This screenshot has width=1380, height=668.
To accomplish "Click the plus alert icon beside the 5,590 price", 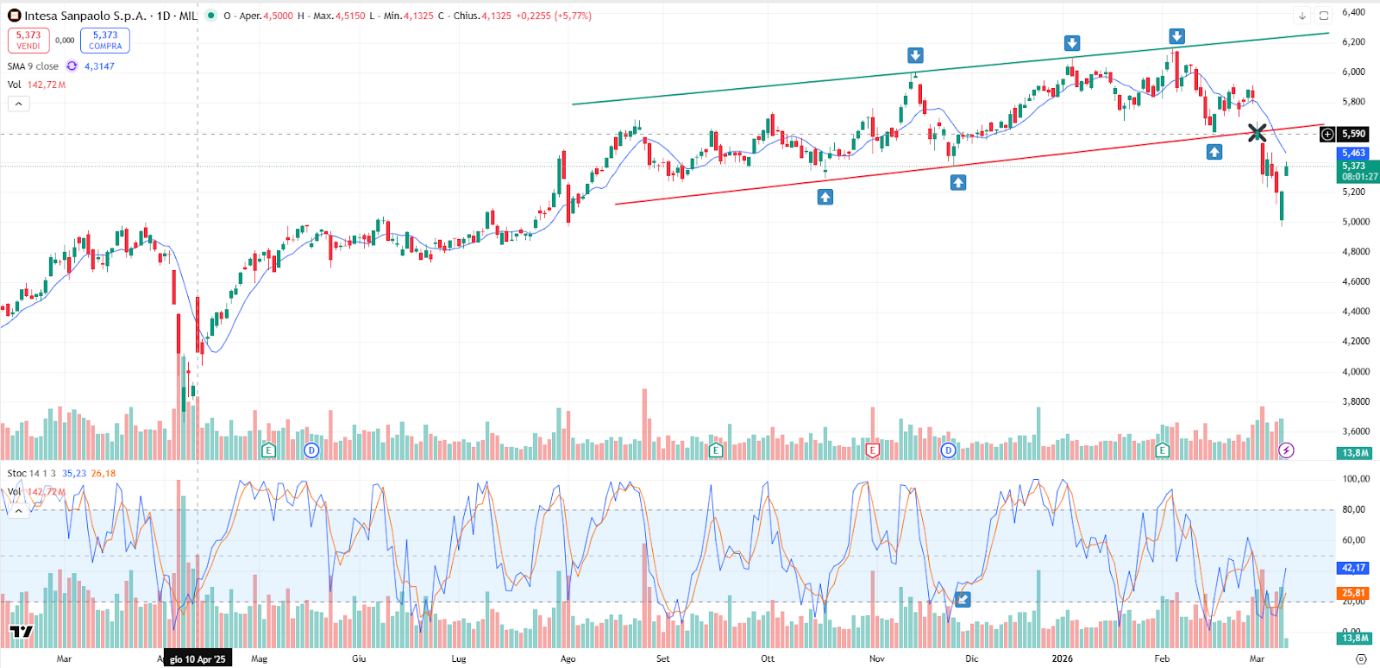I will [1327, 133].
